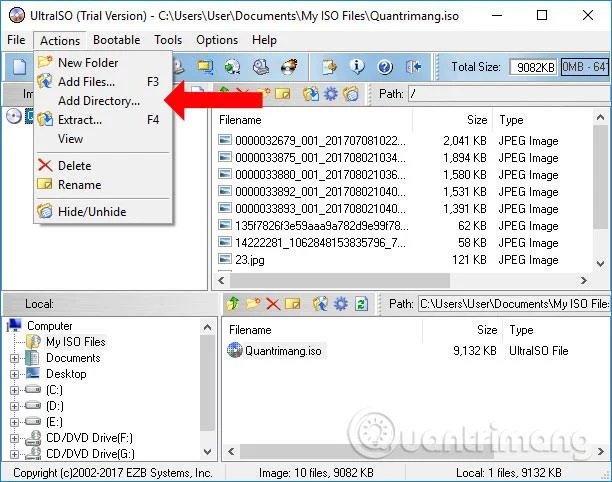
Task: Expand the Desktop tree node
Action: (x=14, y=374)
